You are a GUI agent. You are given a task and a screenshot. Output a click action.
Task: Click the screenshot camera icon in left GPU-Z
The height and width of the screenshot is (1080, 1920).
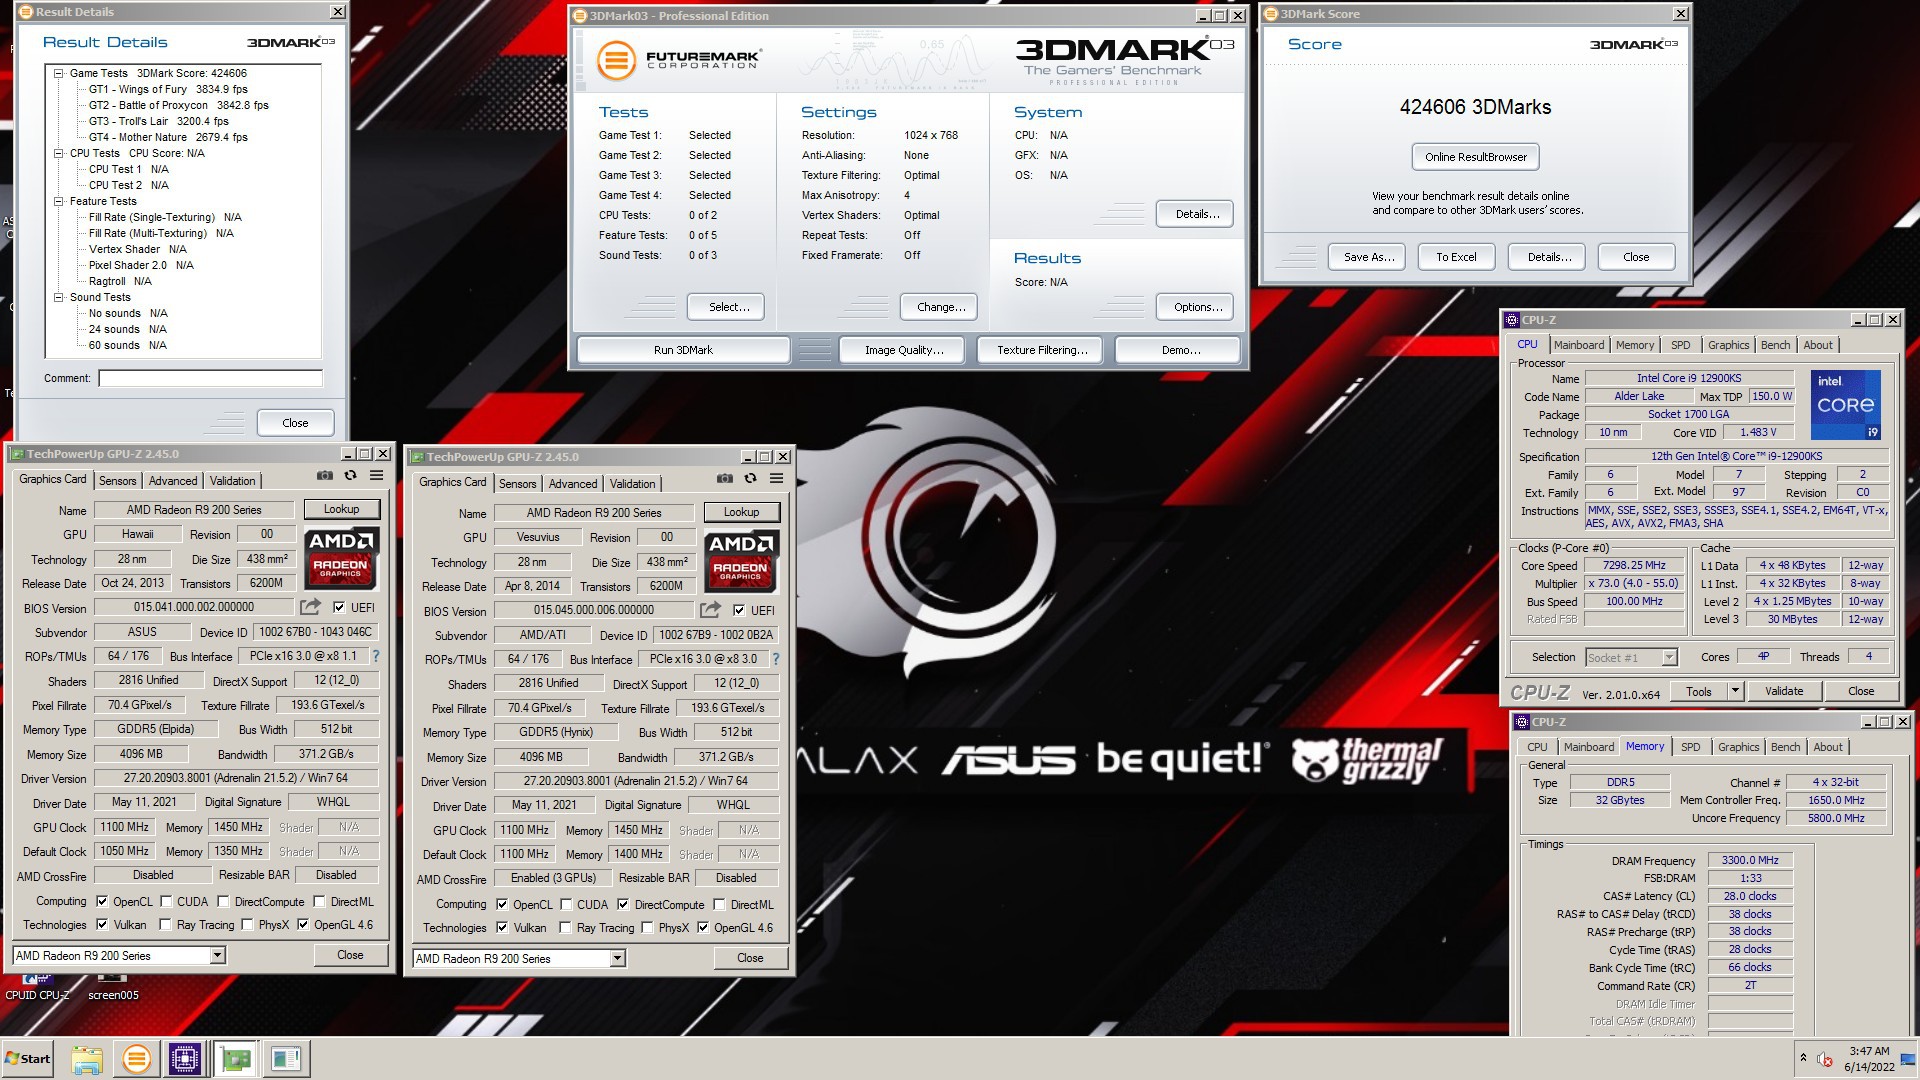pos(325,476)
